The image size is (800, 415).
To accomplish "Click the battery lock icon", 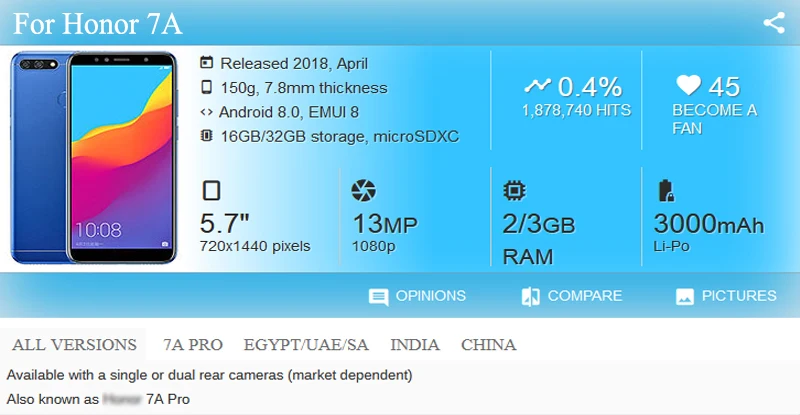I will (665, 190).
